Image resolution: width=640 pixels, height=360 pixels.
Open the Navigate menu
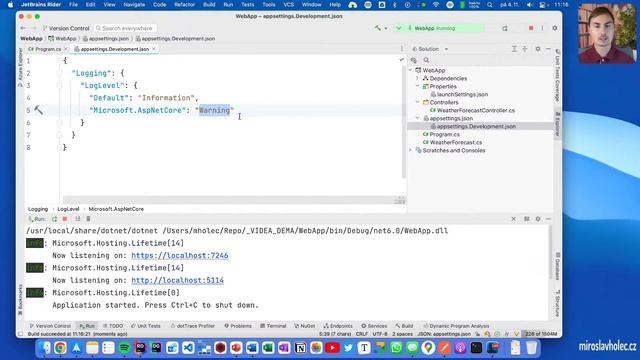click(x=134, y=5)
